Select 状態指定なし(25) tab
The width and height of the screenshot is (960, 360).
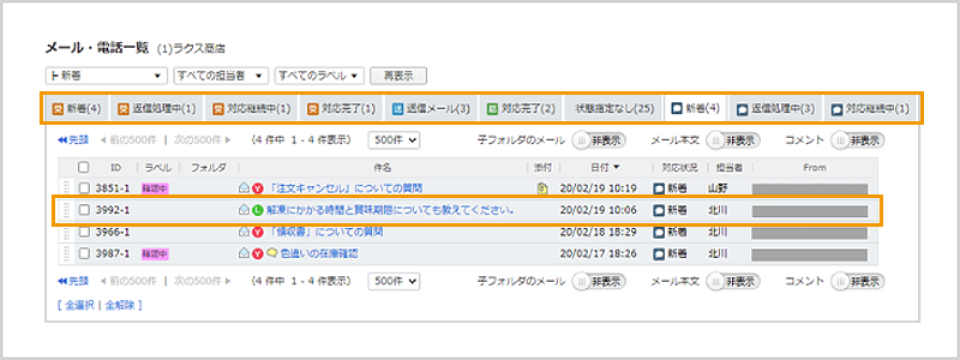614,109
